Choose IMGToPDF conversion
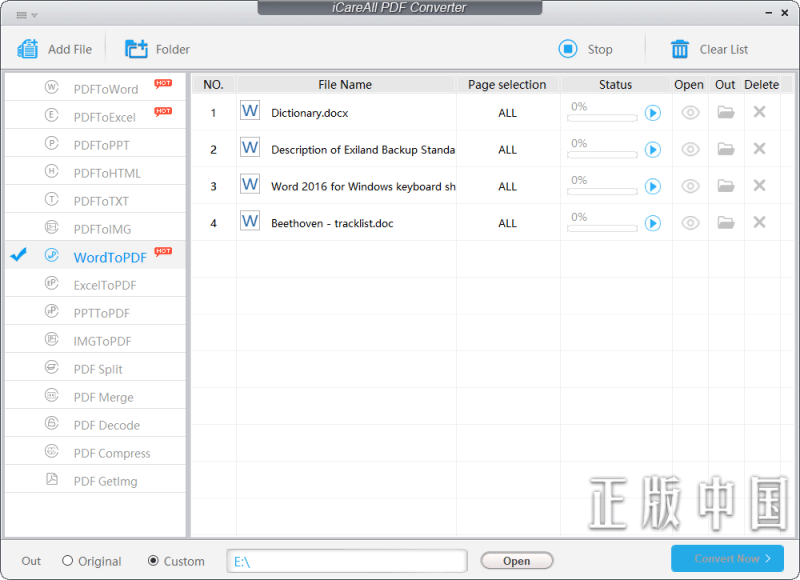The height and width of the screenshot is (580, 800). click(x=95, y=340)
